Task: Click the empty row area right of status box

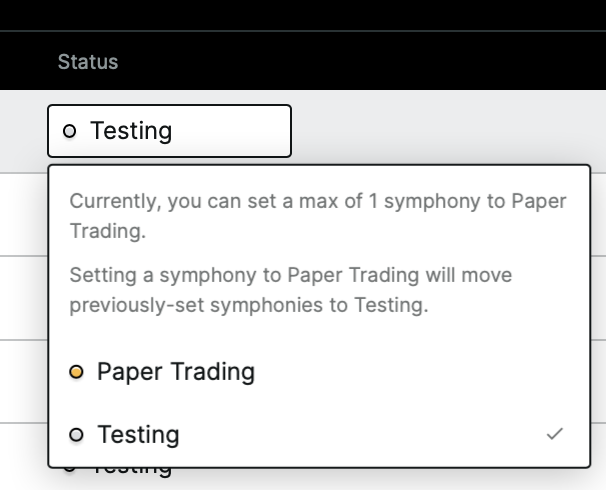Action: point(450,130)
